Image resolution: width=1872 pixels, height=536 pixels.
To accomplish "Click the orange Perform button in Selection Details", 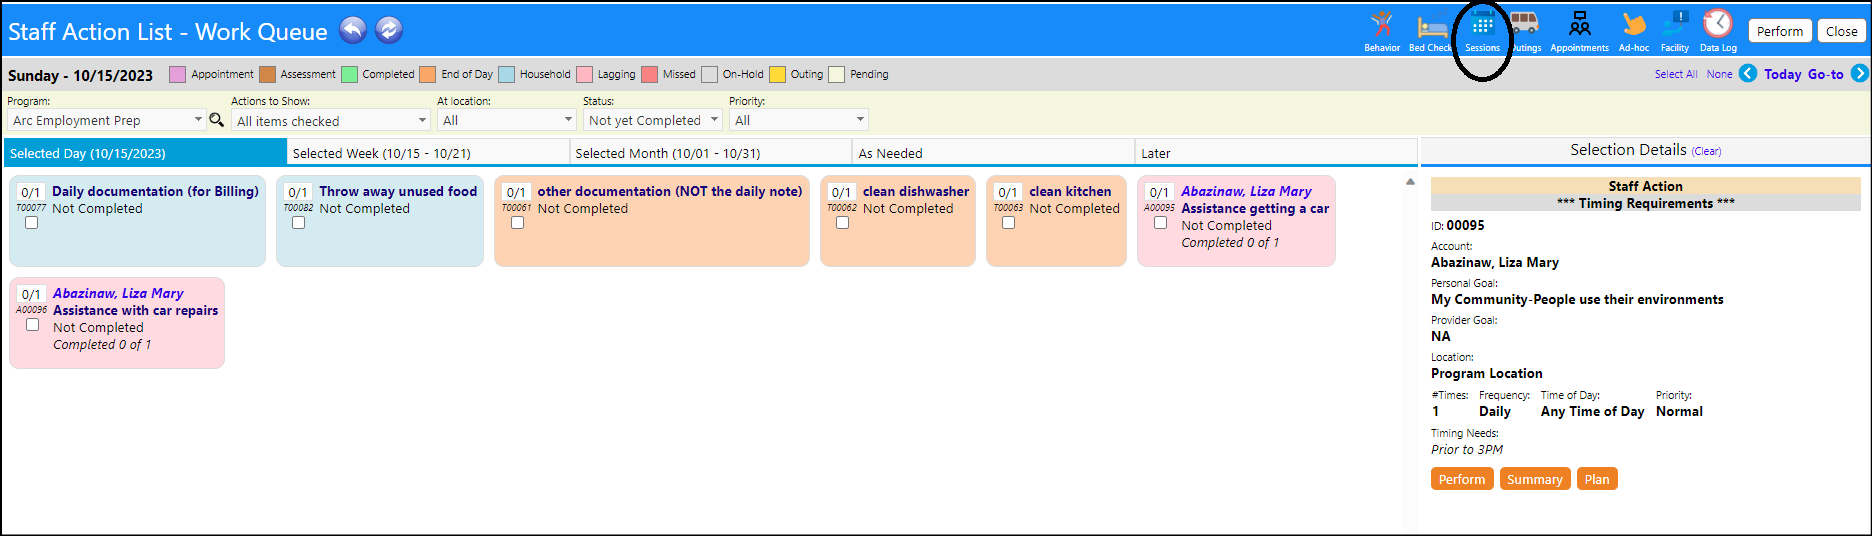I will point(1462,479).
